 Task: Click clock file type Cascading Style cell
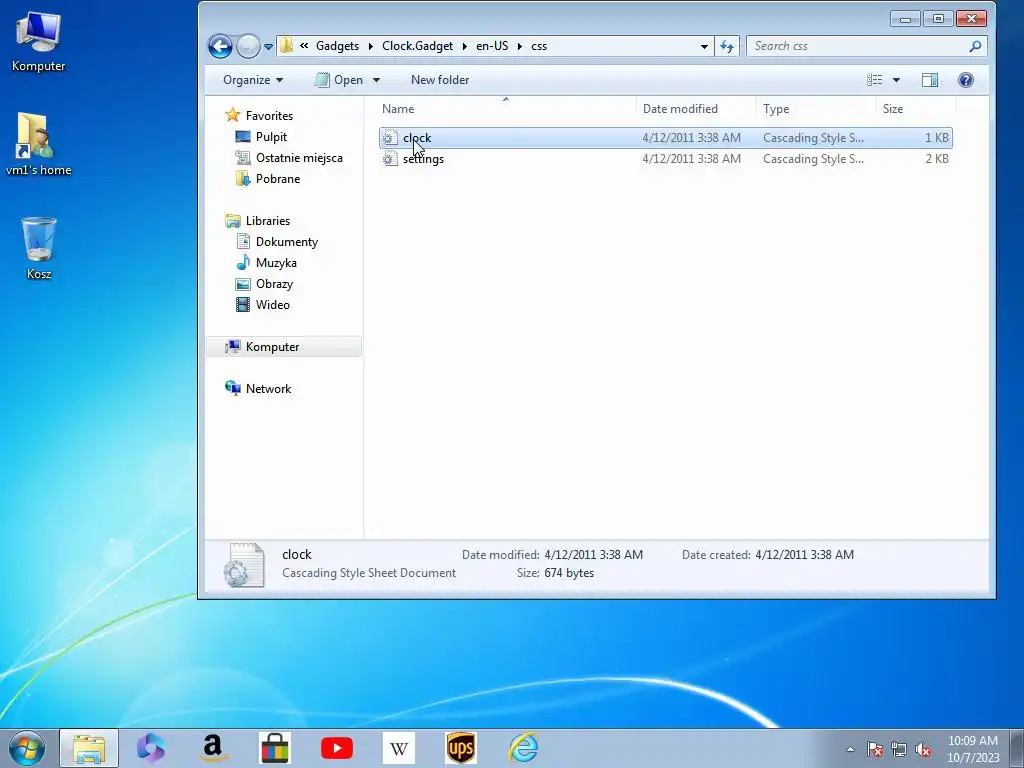813,138
